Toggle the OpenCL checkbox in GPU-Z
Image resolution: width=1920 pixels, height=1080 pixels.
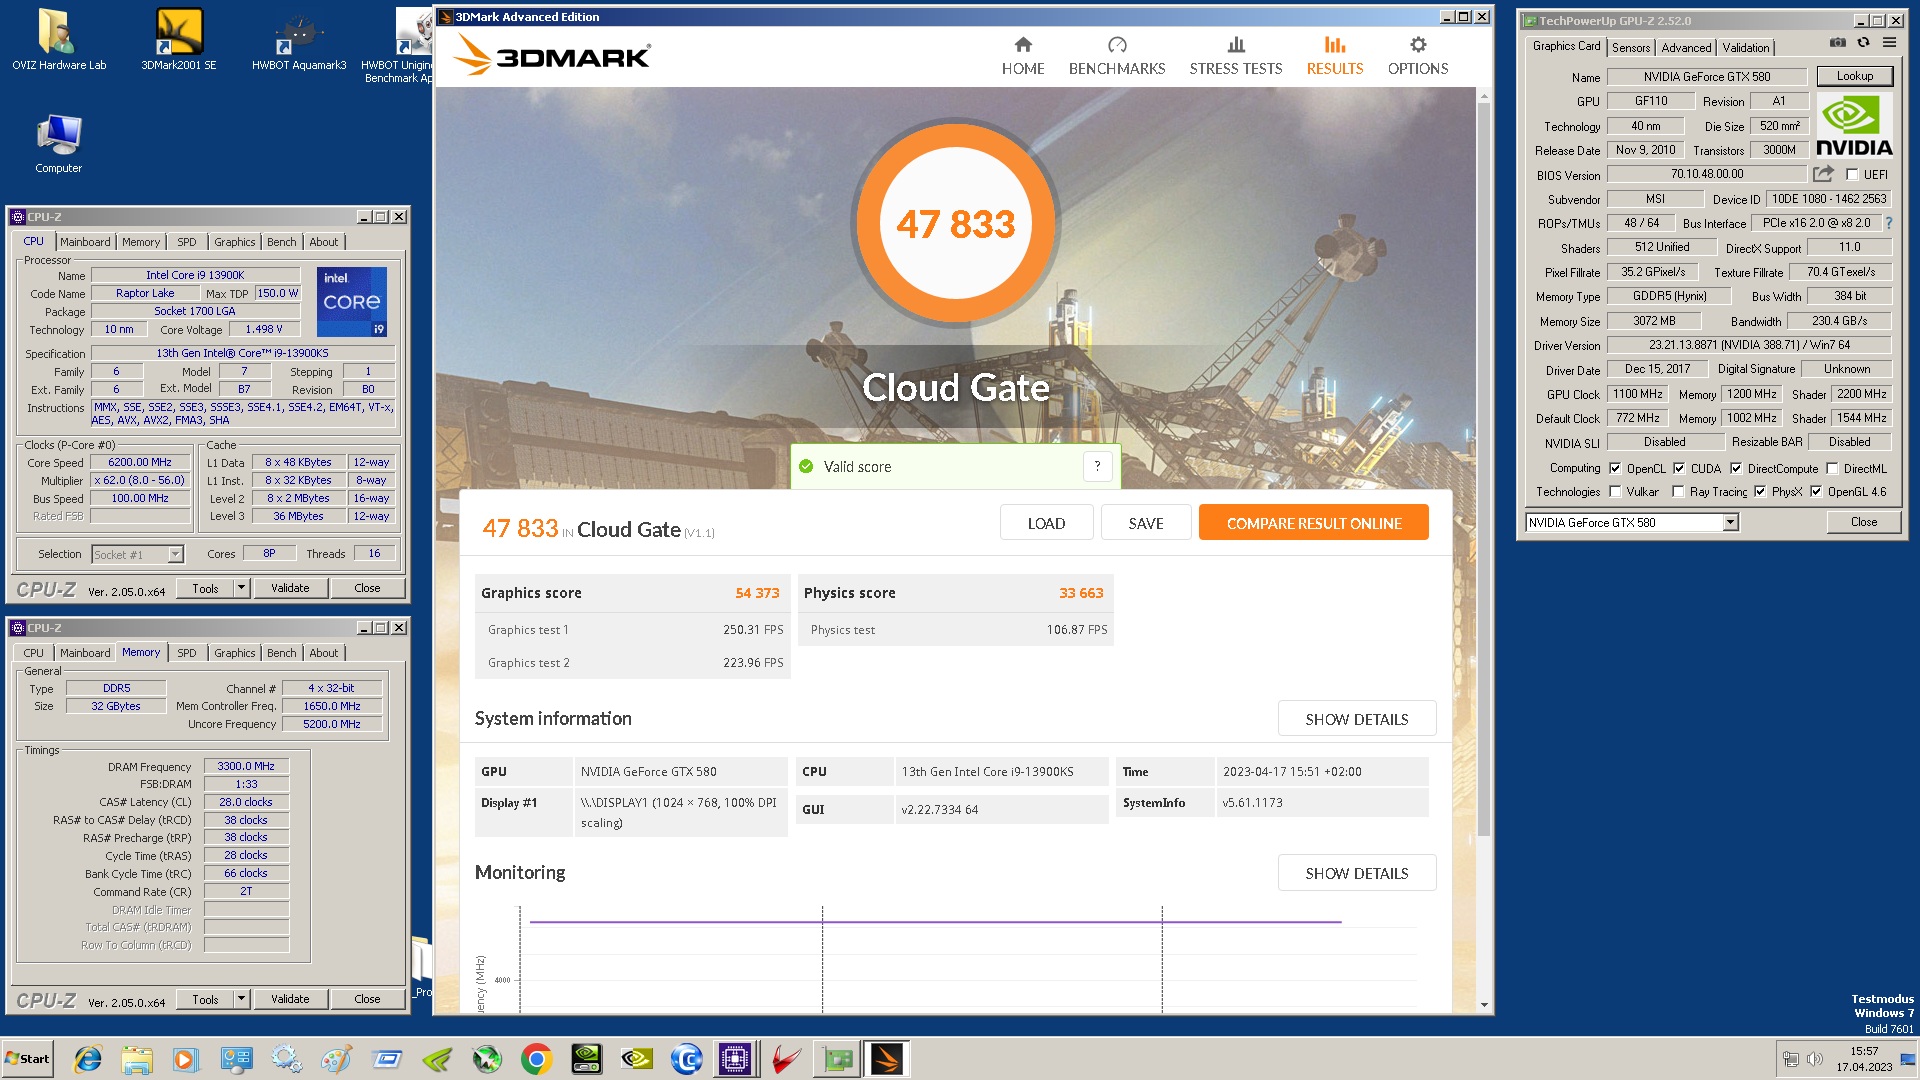click(x=1615, y=468)
